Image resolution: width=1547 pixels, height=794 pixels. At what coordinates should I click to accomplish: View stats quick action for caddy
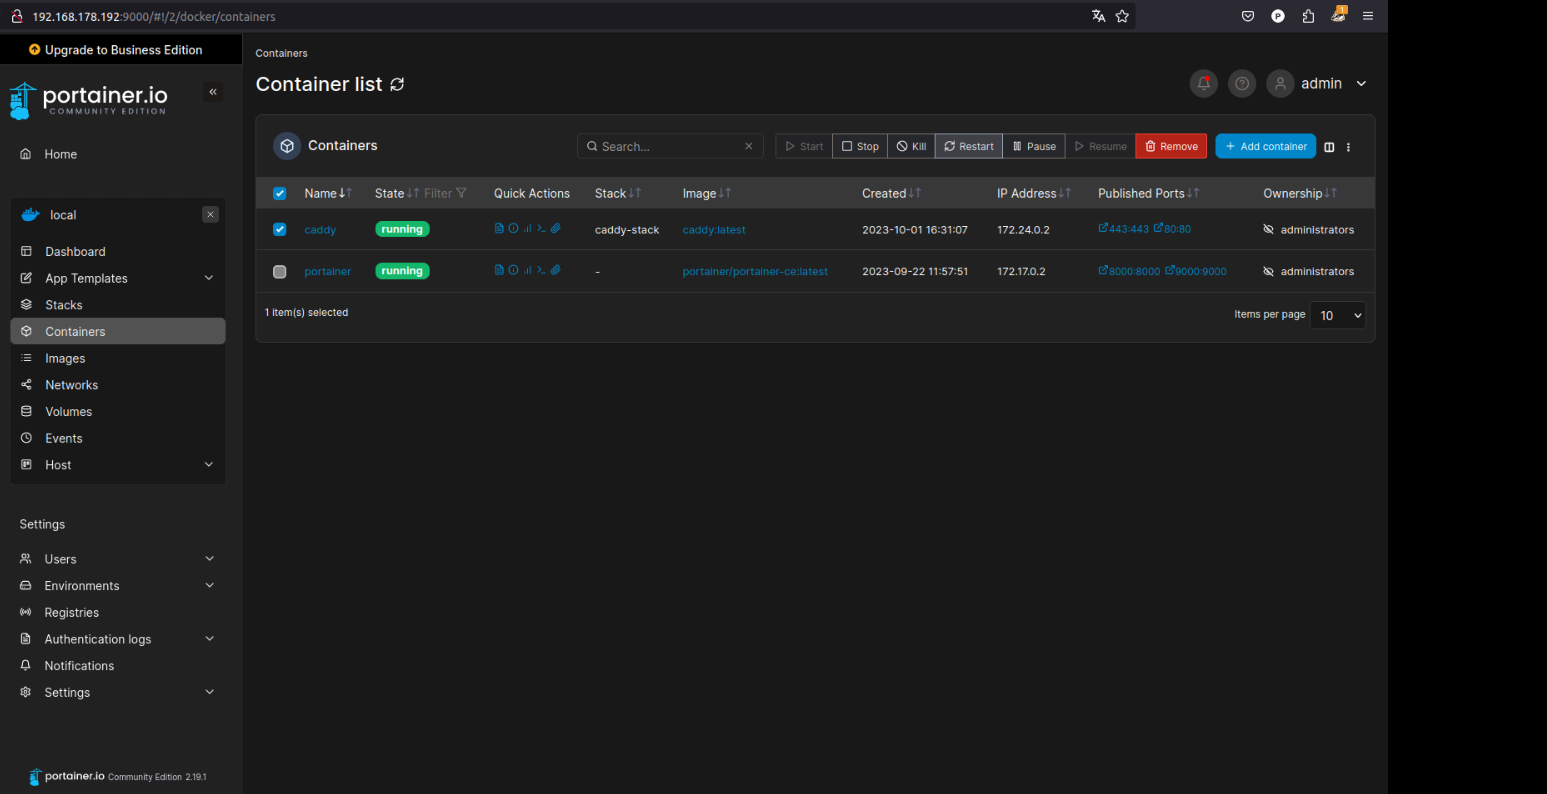527,229
